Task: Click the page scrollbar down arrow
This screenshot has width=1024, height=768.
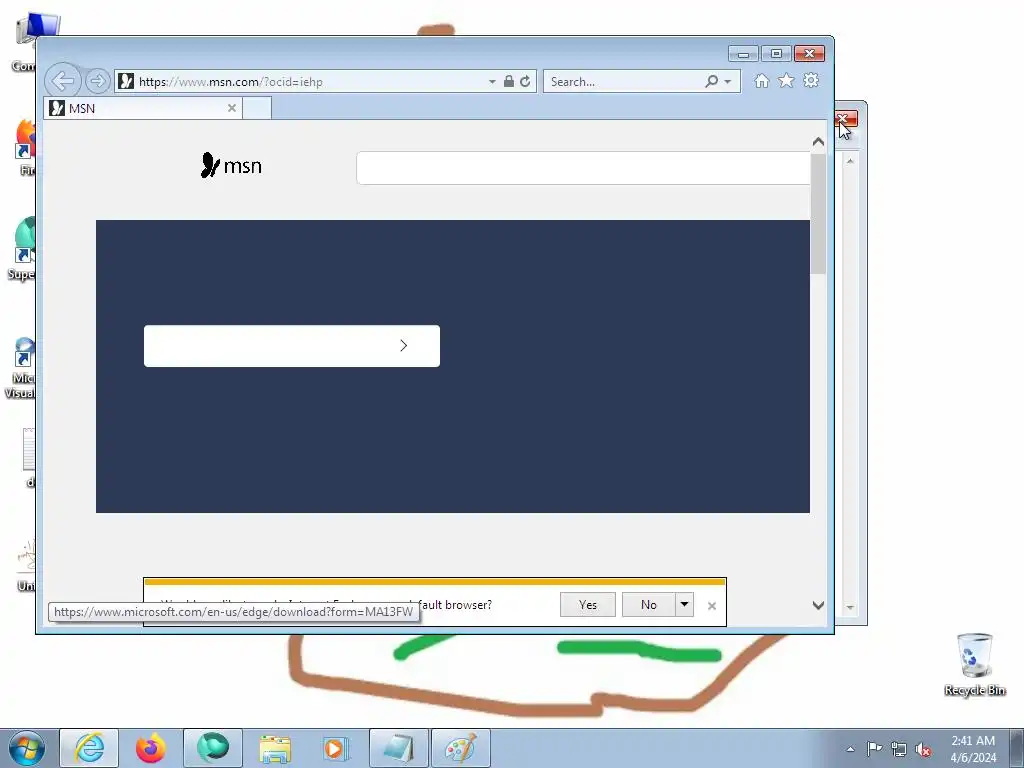Action: tap(818, 605)
